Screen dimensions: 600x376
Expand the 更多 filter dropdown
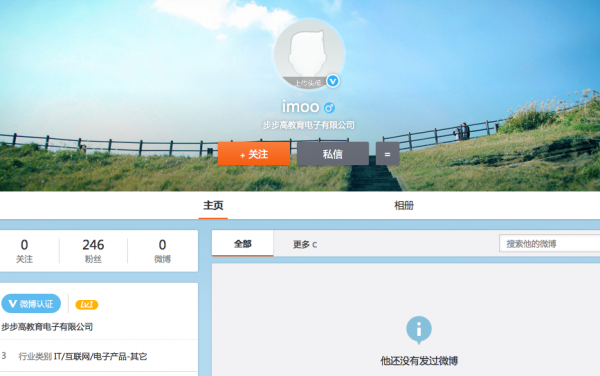(305, 244)
